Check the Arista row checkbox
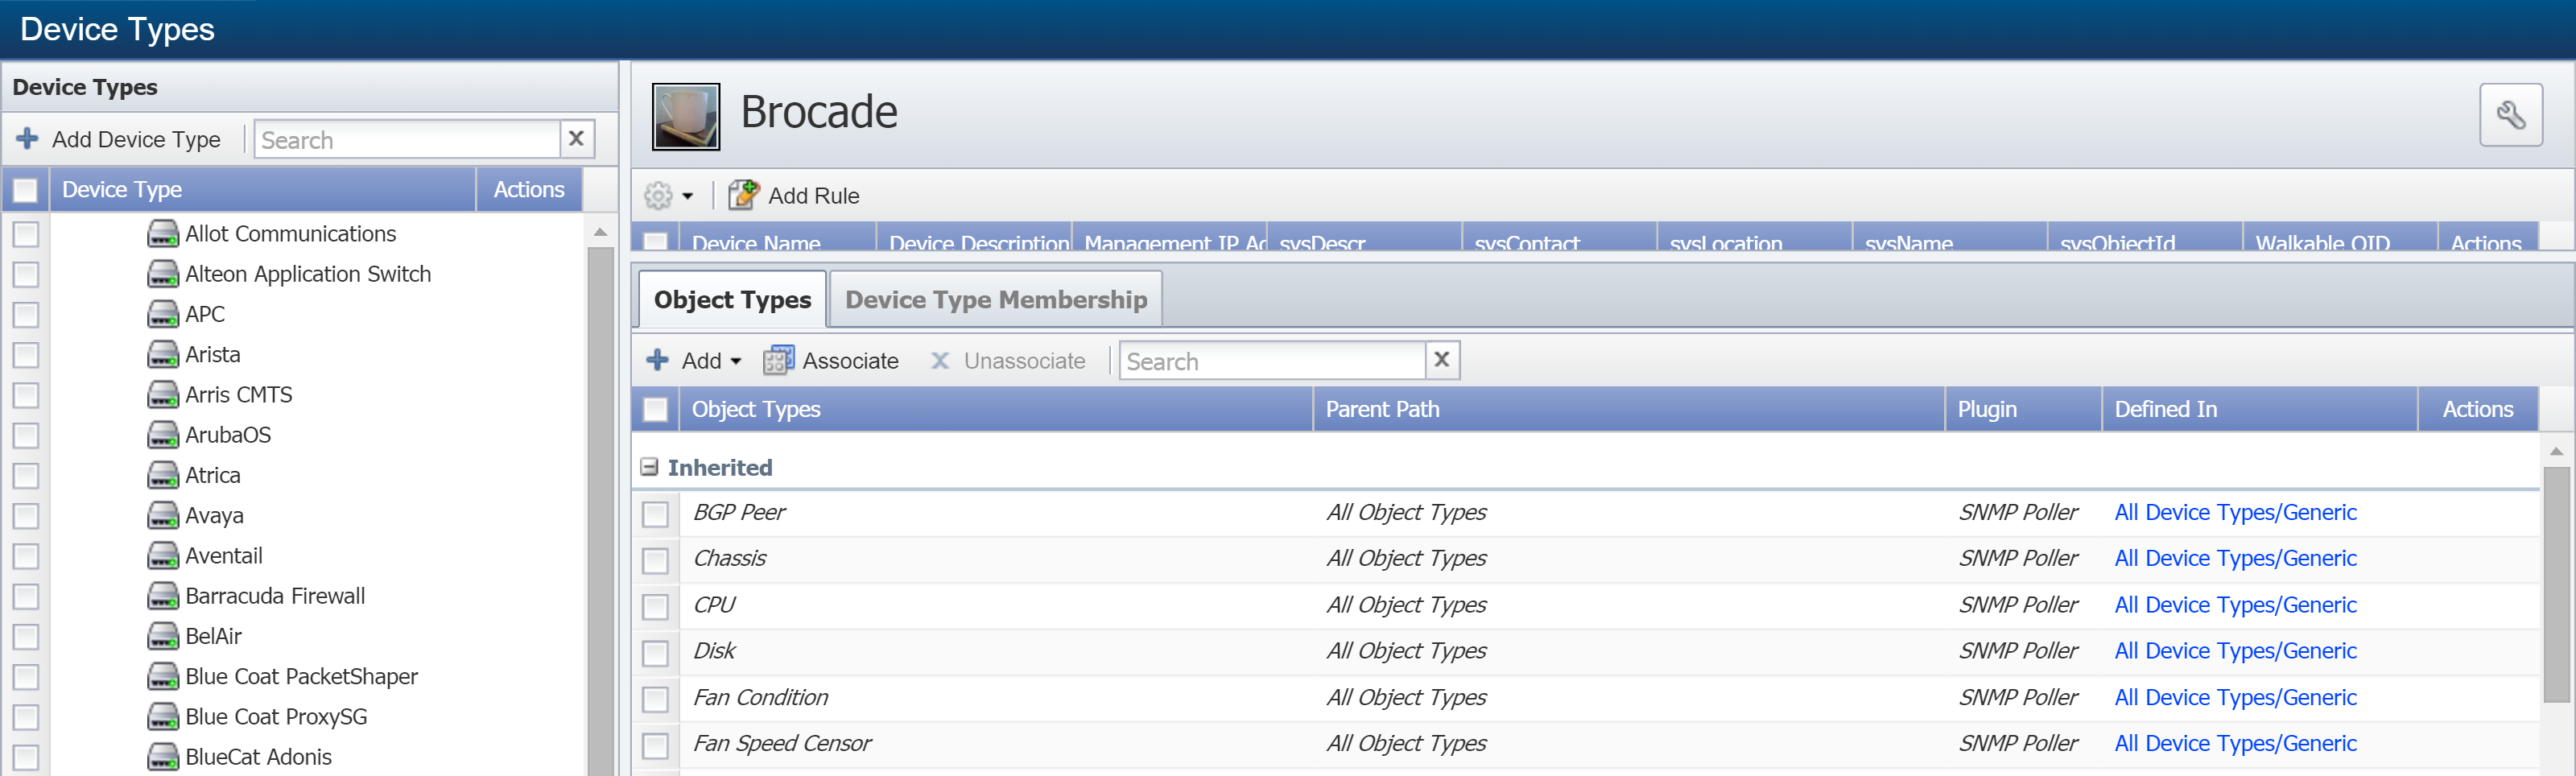The height and width of the screenshot is (776, 2576). (x=26, y=355)
